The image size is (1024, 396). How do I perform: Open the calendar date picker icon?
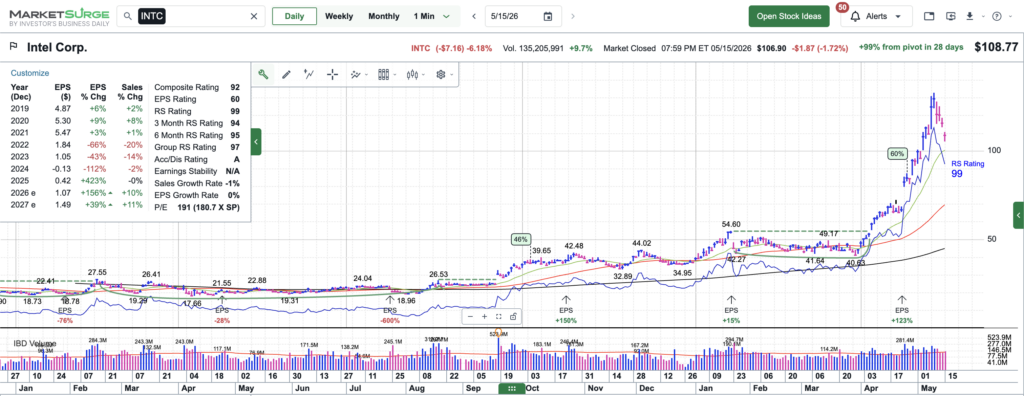pos(547,16)
